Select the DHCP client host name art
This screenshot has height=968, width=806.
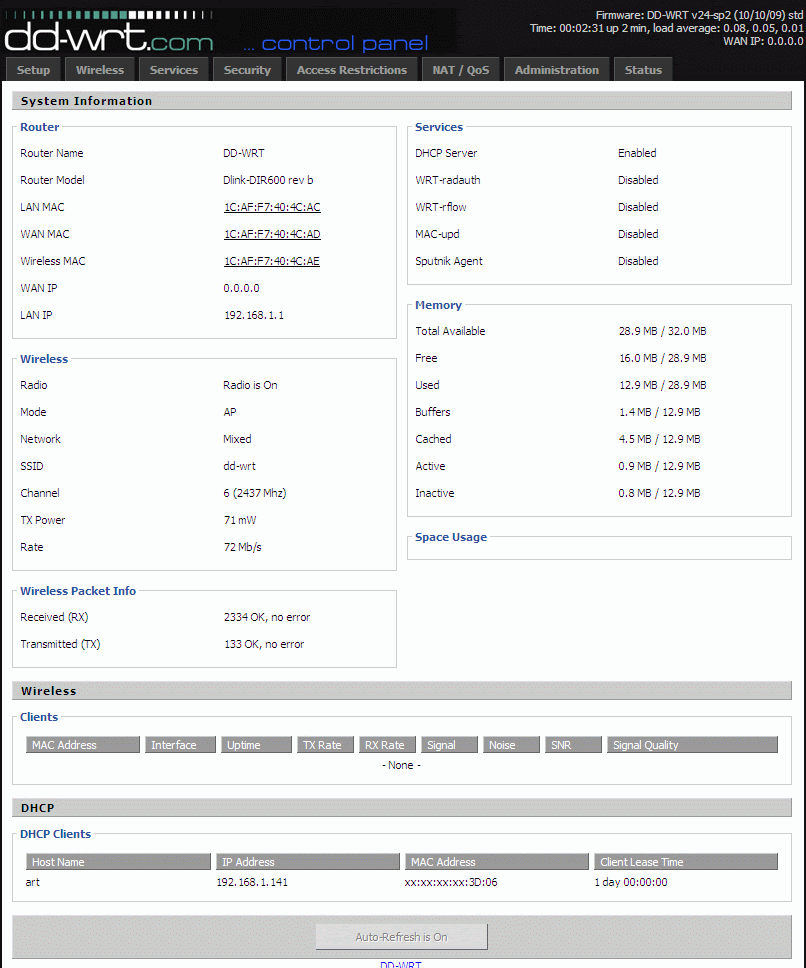point(33,882)
